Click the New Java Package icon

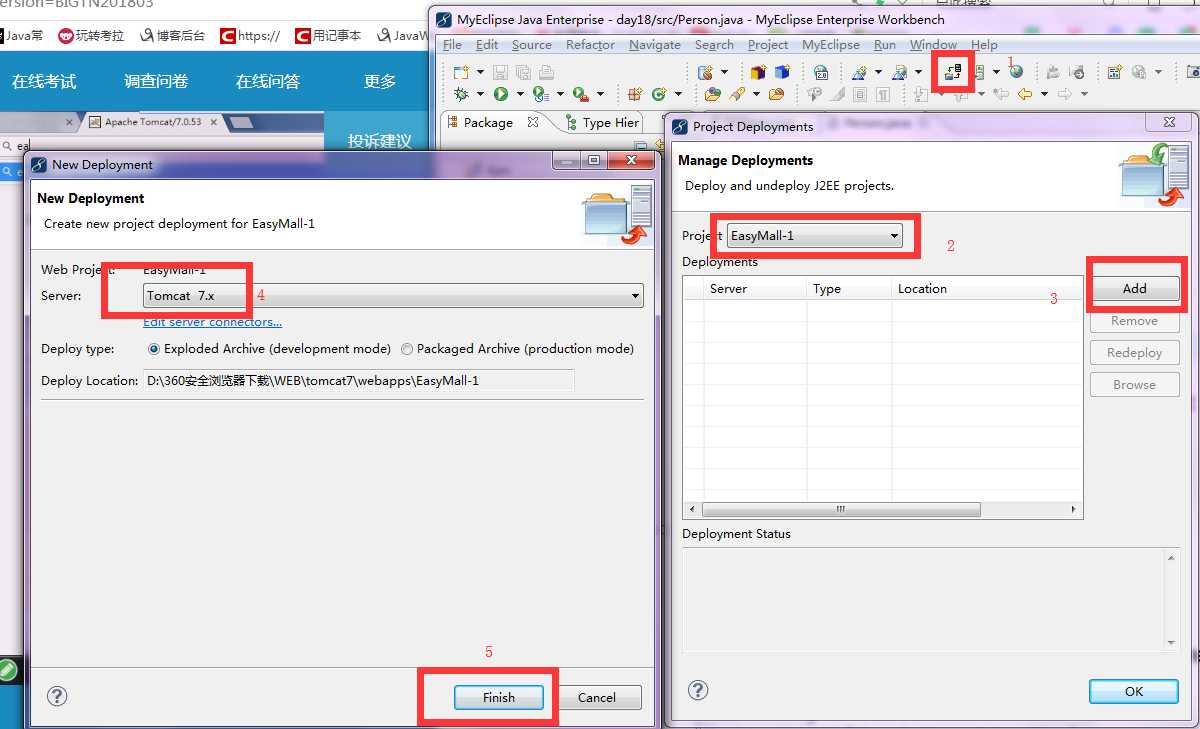point(635,94)
